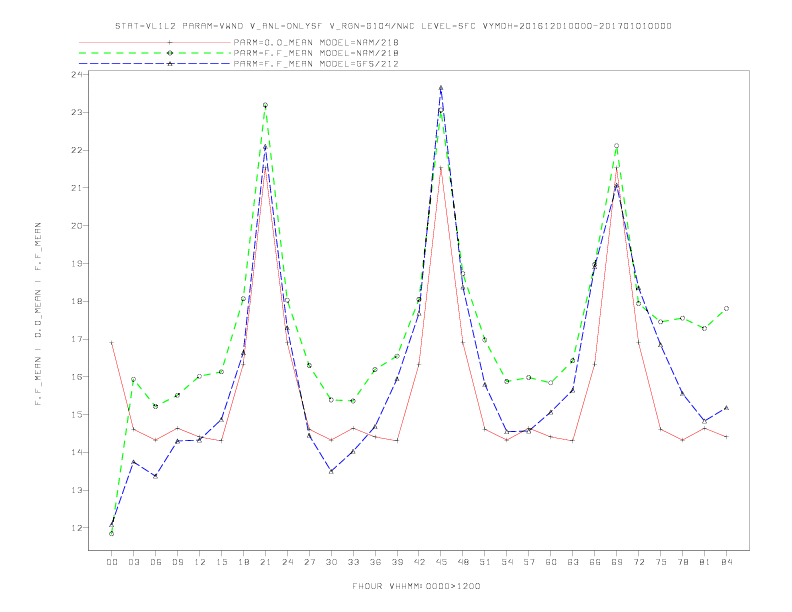Click x-axis label FHOUR VHHMM=0000>1200
The width and height of the screenshot is (792, 612).
[x=416, y=586]
